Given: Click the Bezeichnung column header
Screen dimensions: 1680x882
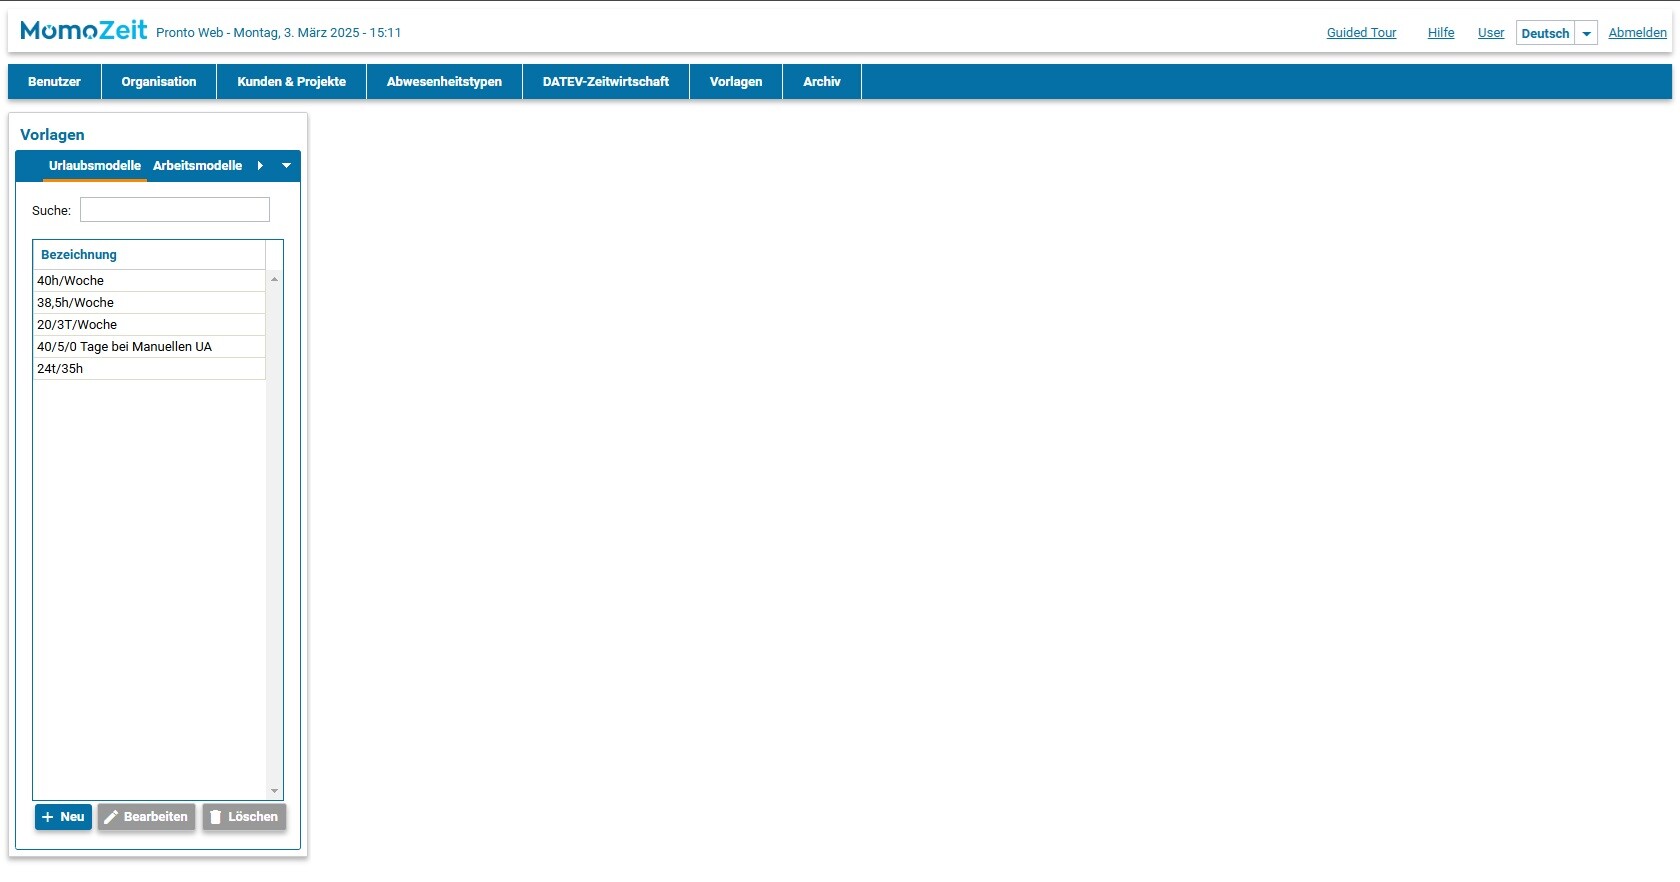Looking at the screenshot, I should point(79,255).
